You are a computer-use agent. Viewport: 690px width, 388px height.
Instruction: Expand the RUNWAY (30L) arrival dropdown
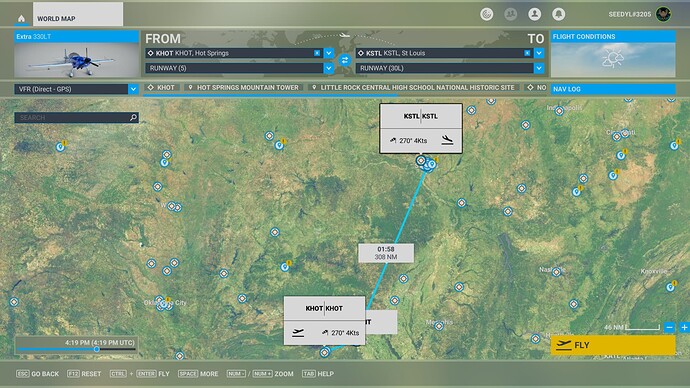(x=539, y=68)
